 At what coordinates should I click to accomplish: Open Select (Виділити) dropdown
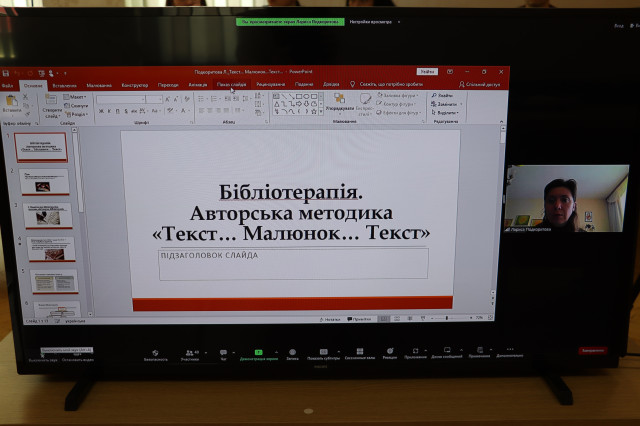445,112
